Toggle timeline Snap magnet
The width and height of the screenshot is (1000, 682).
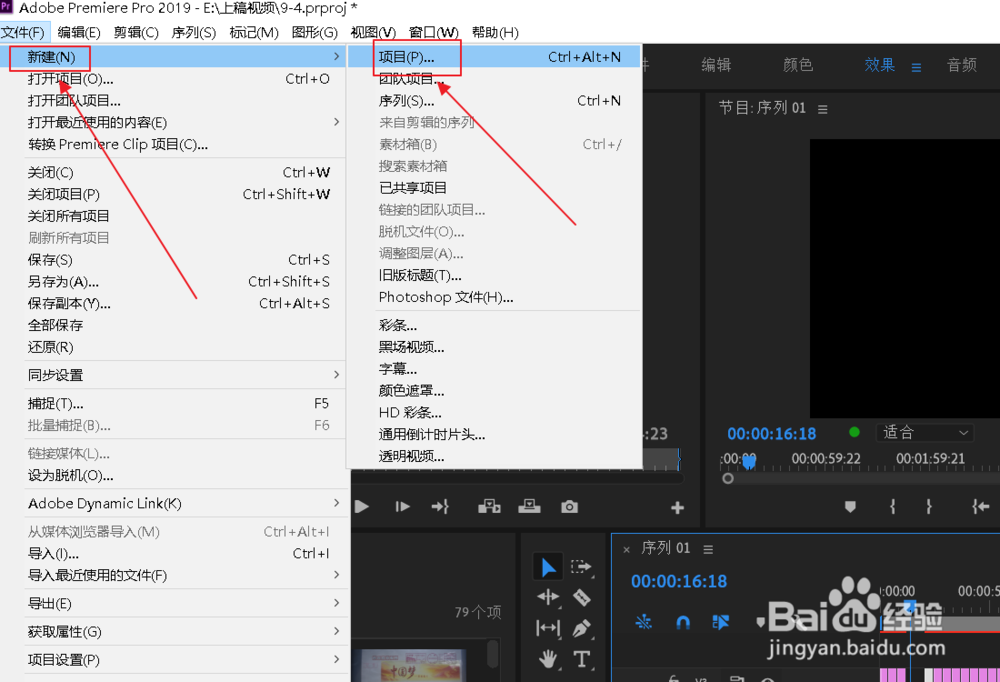[682, 621]
